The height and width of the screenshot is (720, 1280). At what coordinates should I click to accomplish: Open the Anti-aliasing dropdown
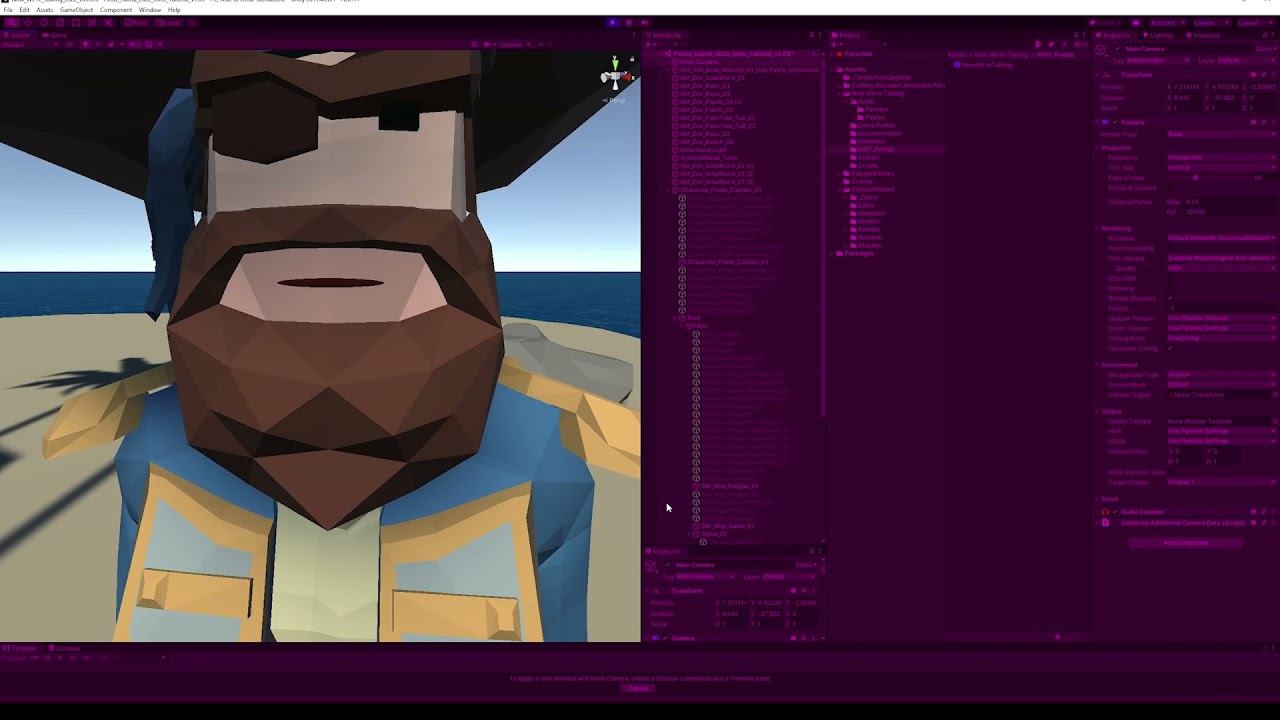click(1221, 258)
